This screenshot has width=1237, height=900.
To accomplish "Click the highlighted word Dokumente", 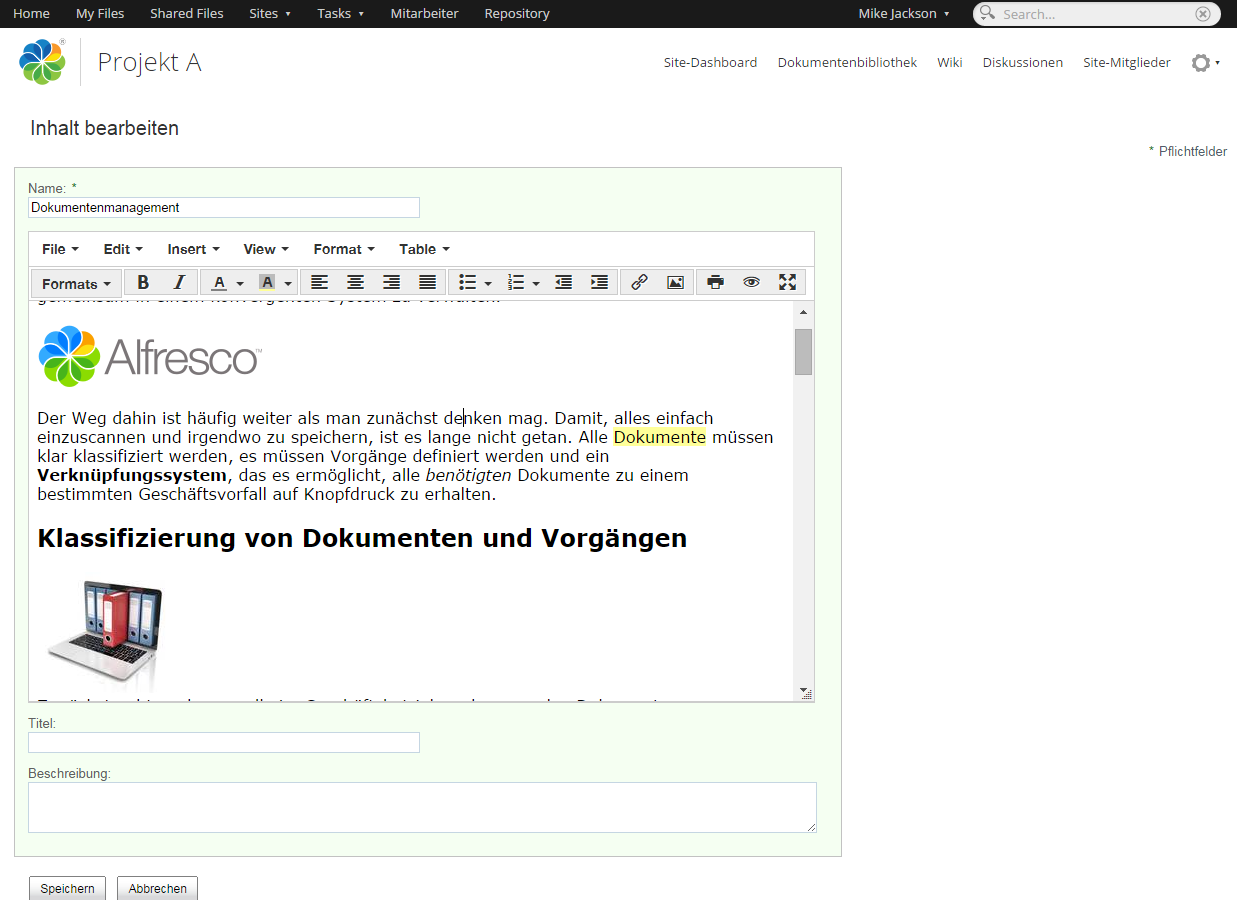I will 660,437.
